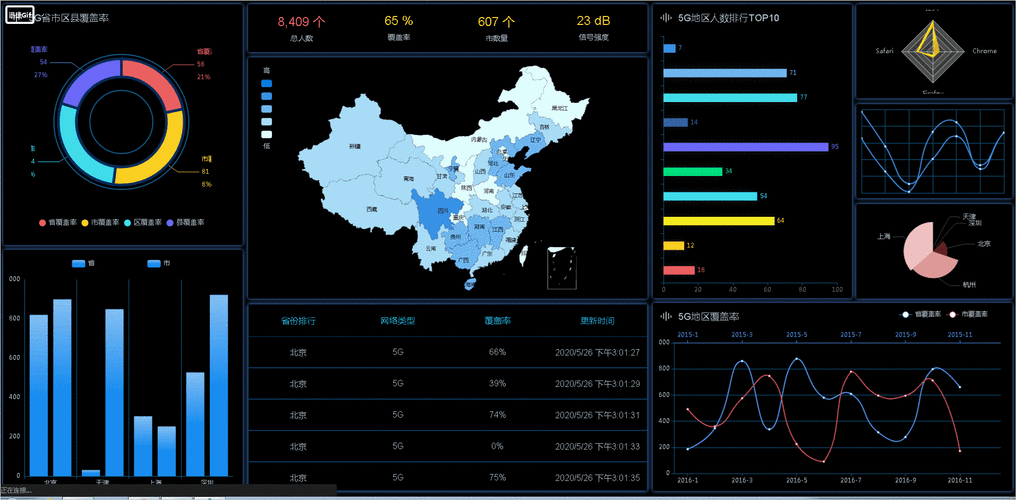Click the 更新时间 table column header
The width and height of the screenshot is (1016, 500).
pyautogui.click(x=597, y=321)
